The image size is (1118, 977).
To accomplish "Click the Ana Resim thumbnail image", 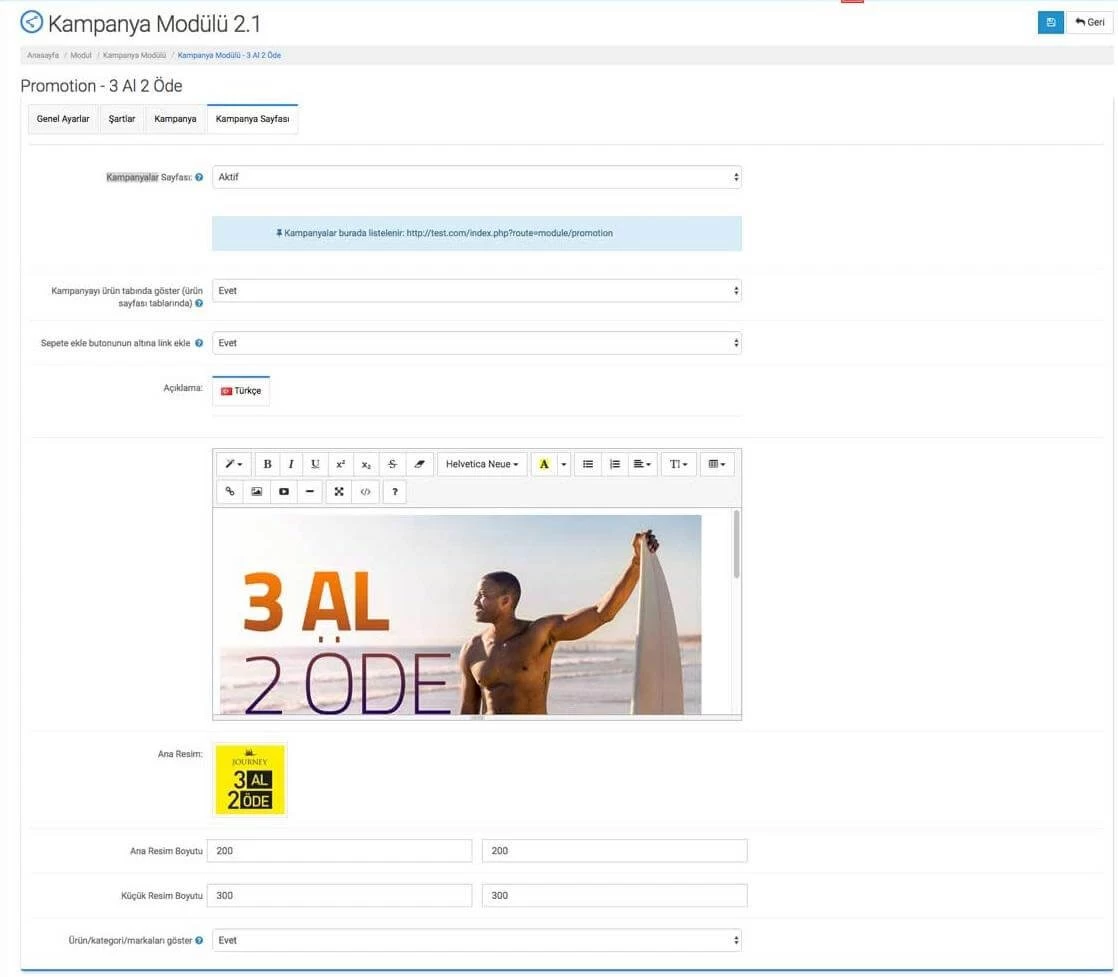I will point(250,780).
